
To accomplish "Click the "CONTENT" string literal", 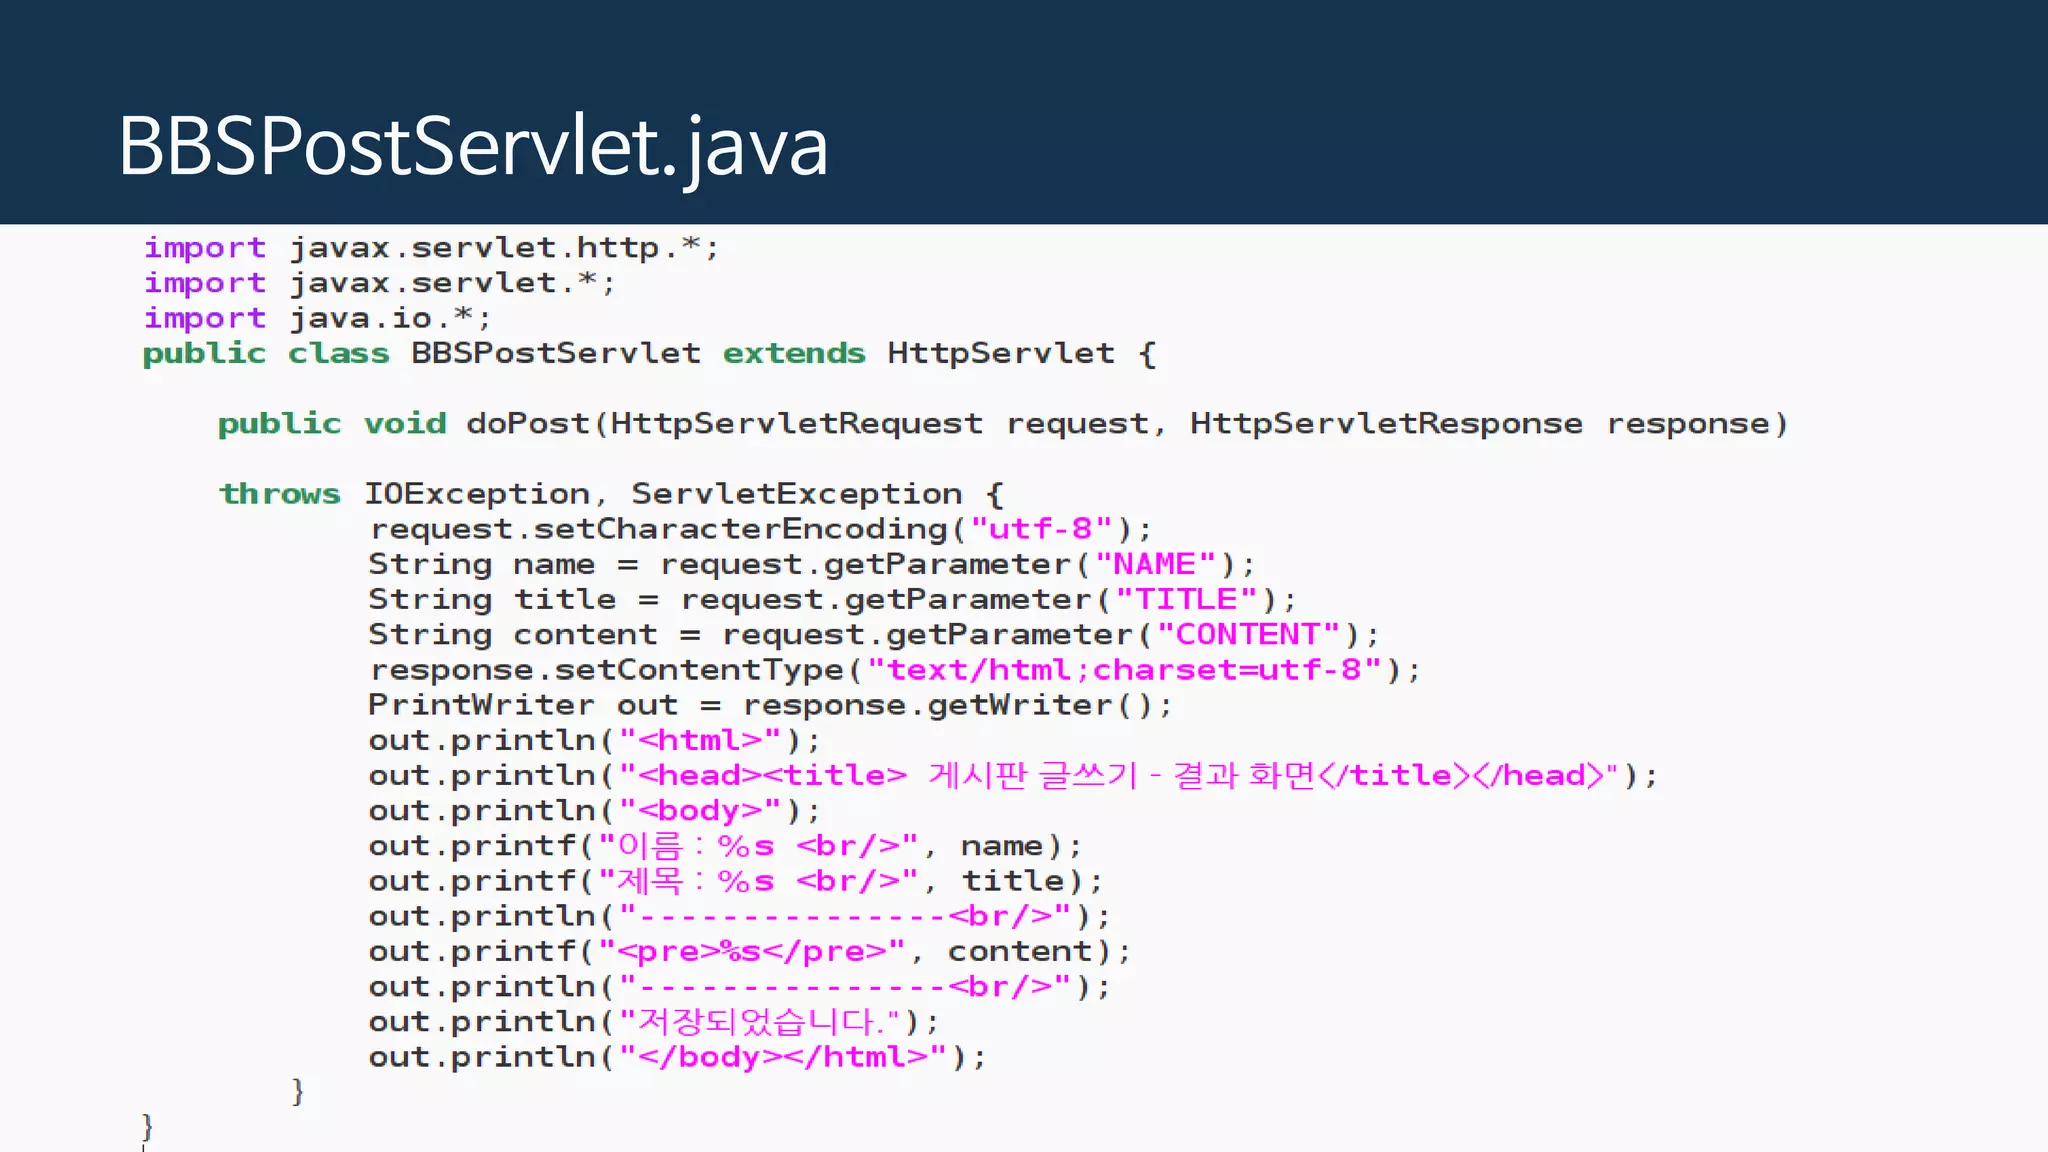I will point(1248,634).
